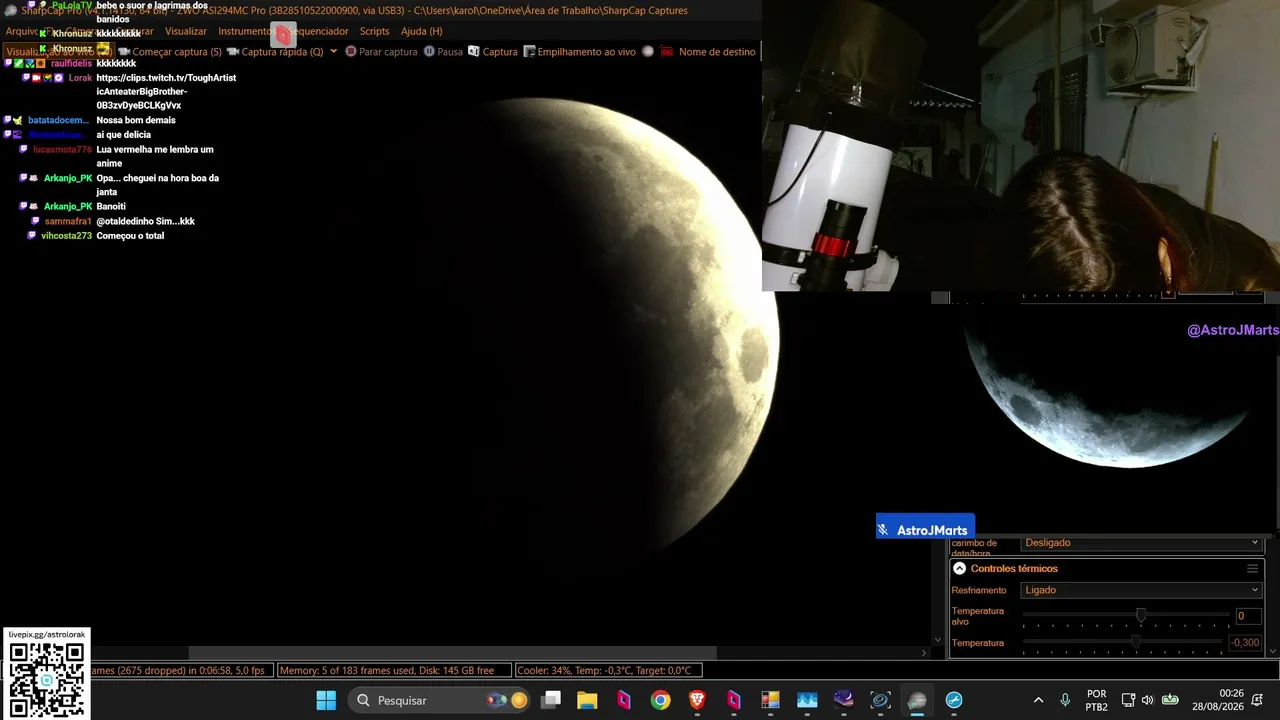Start capture with Começar captura (S)
Screen dimensions: 1280x720
[170, 52]
